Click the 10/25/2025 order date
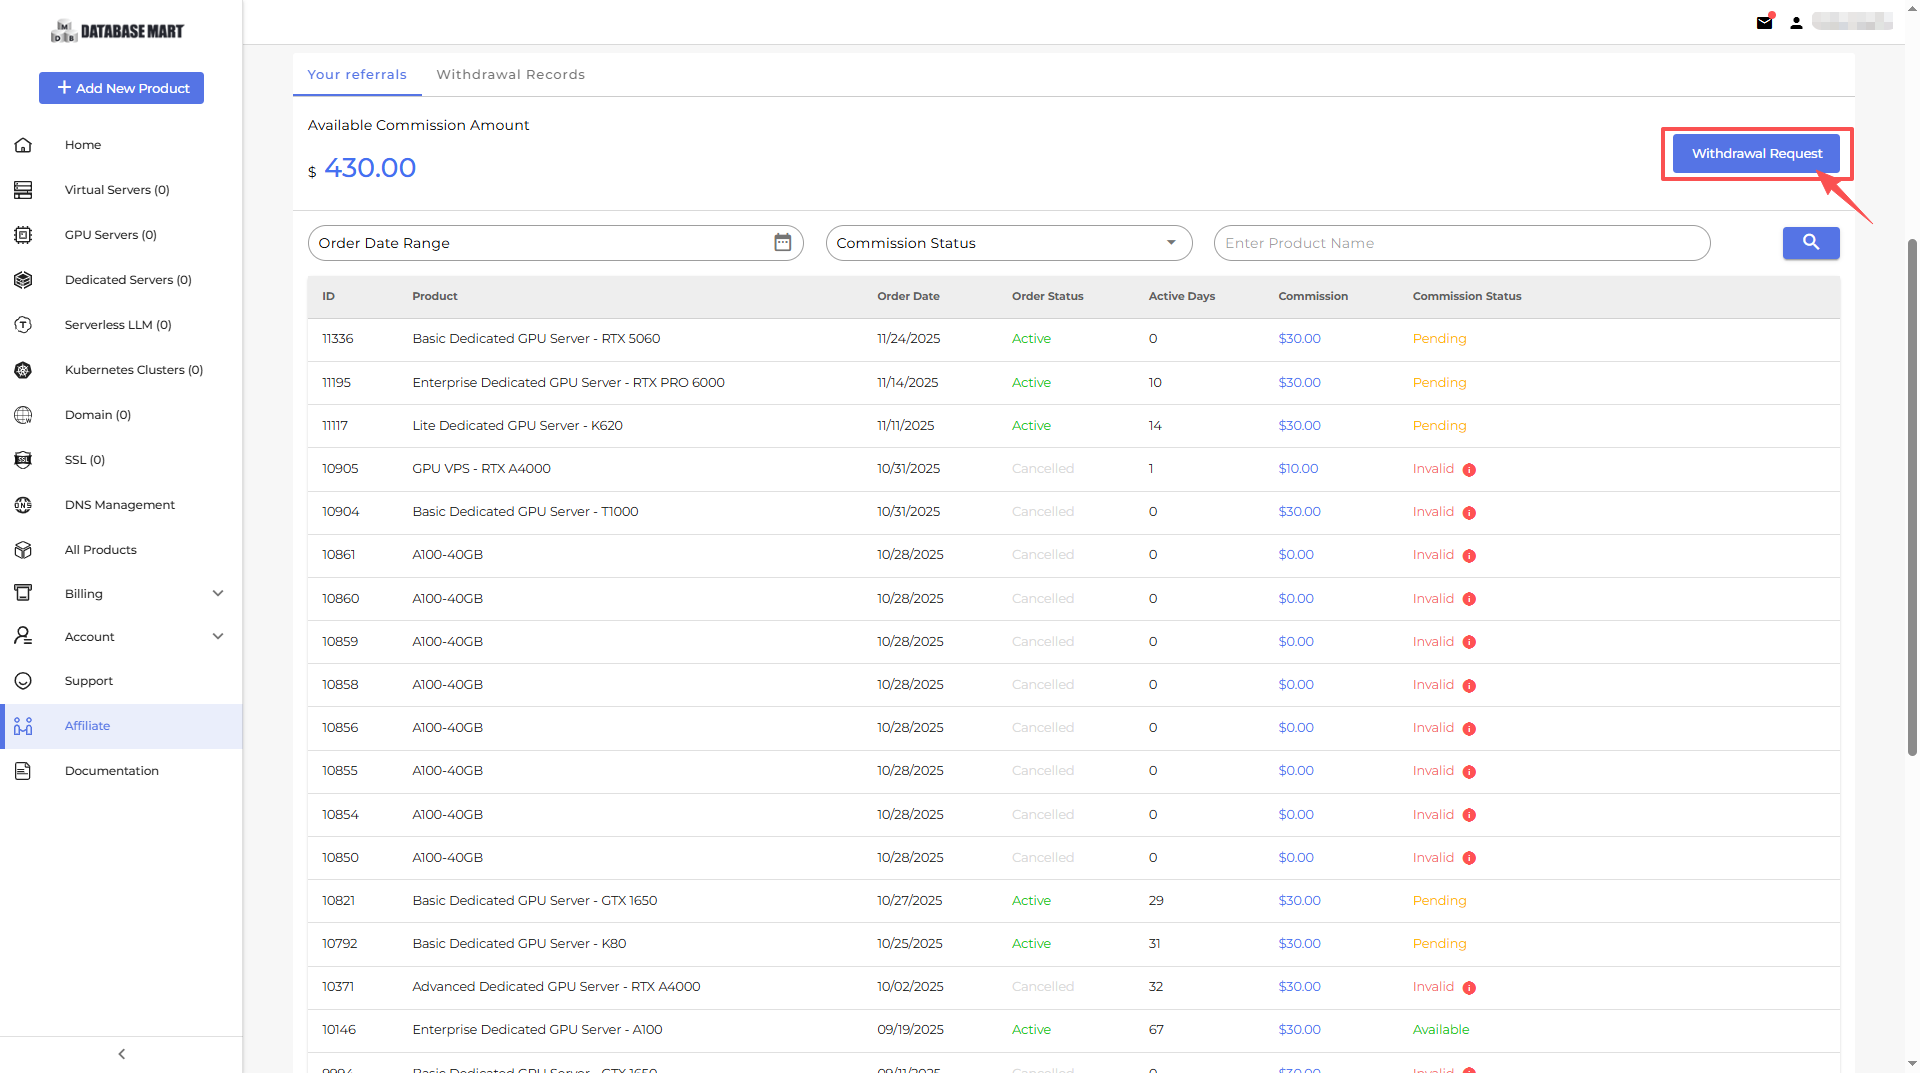This screenshot has width=1920, height=1073. (x=911, y=944)
